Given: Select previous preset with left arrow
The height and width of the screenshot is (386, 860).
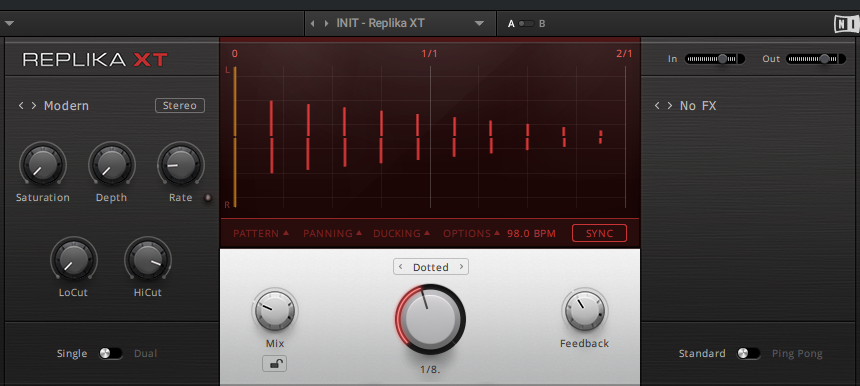Looking at the screenshot, I should [313, 24].
